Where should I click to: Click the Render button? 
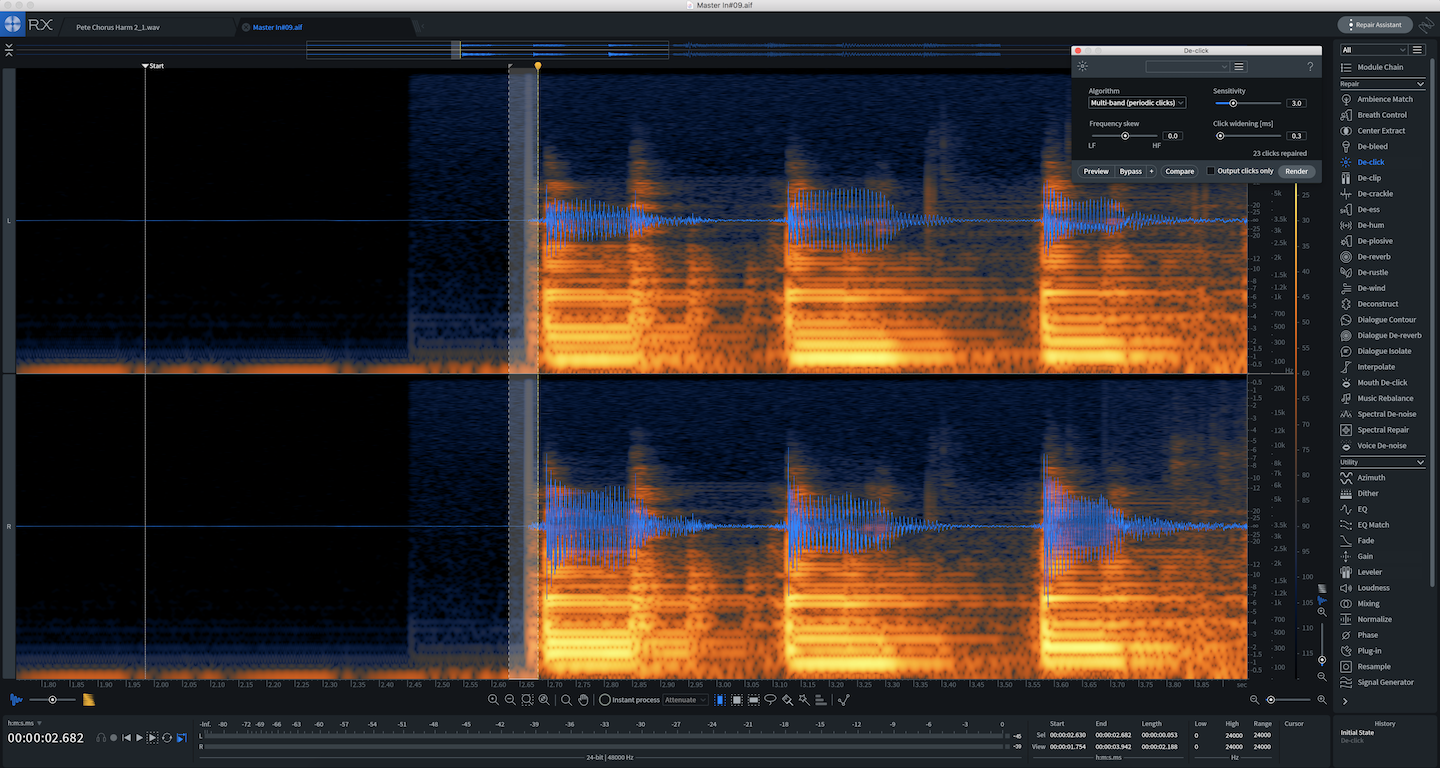click(1296, 171)
